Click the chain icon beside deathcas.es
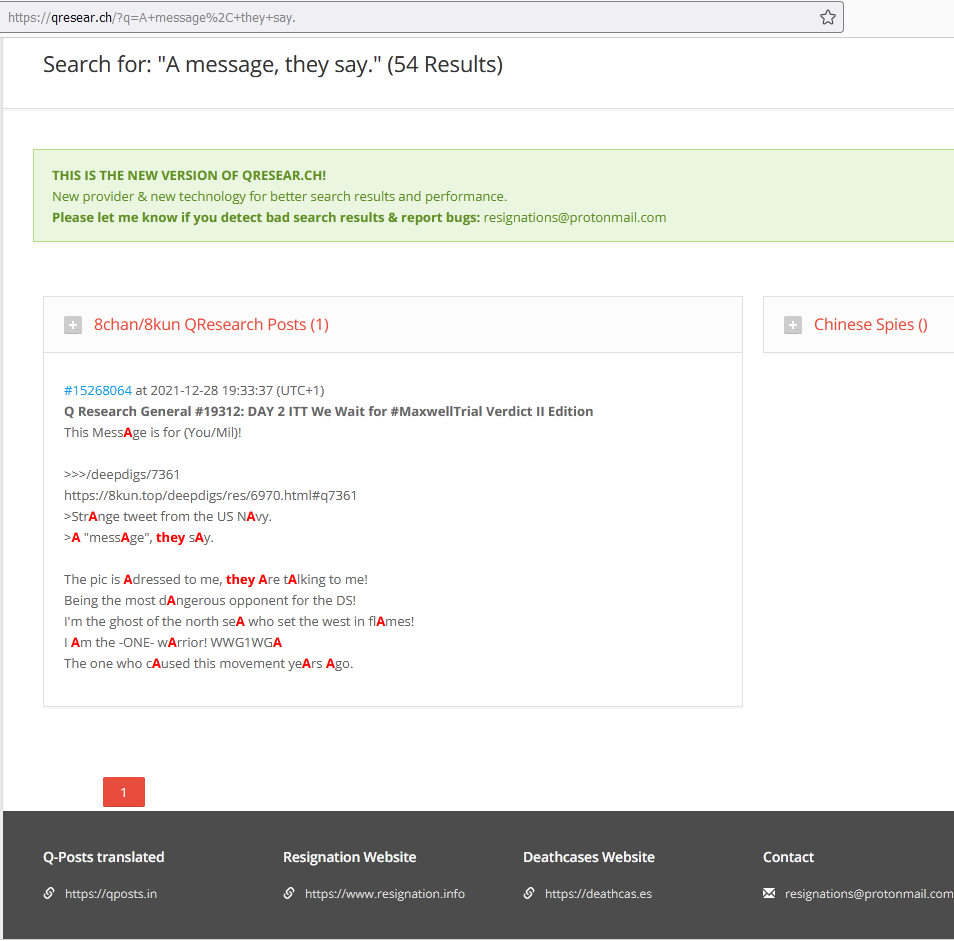The height and width of the screenshot is (941, 954). click(x=529, y=893)
